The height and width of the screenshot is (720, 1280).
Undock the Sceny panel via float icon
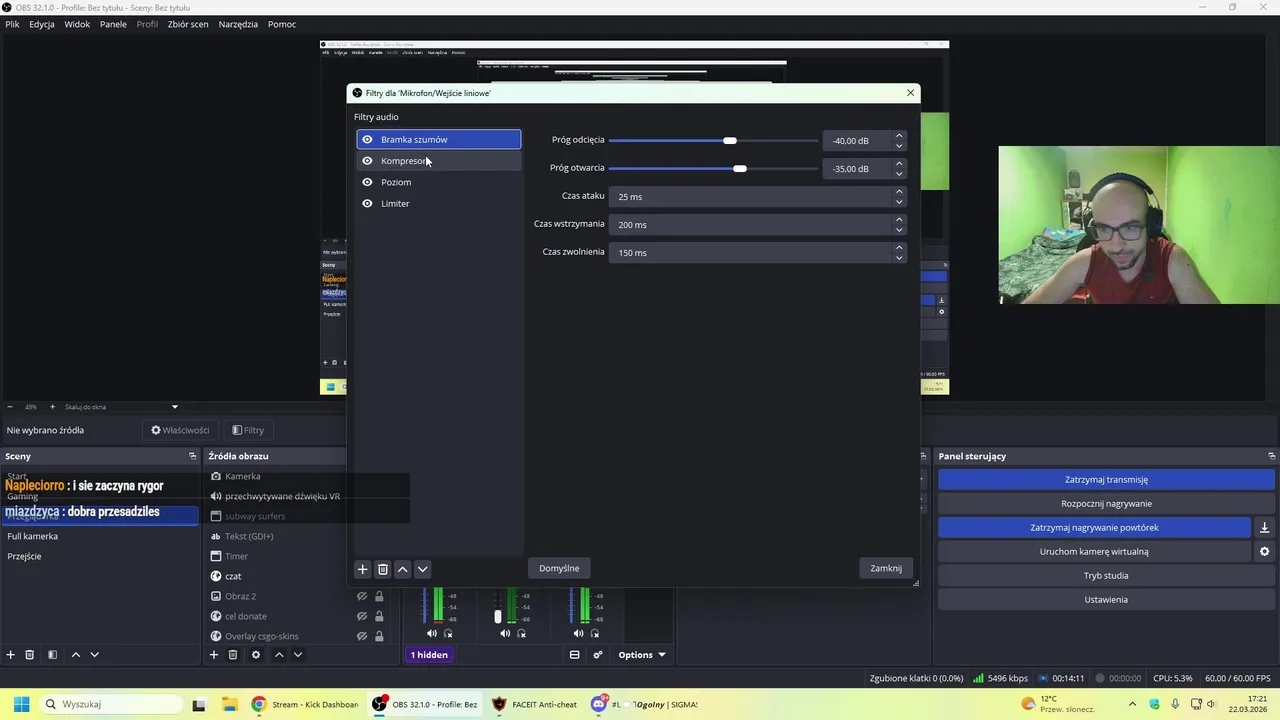coord(193,456)
